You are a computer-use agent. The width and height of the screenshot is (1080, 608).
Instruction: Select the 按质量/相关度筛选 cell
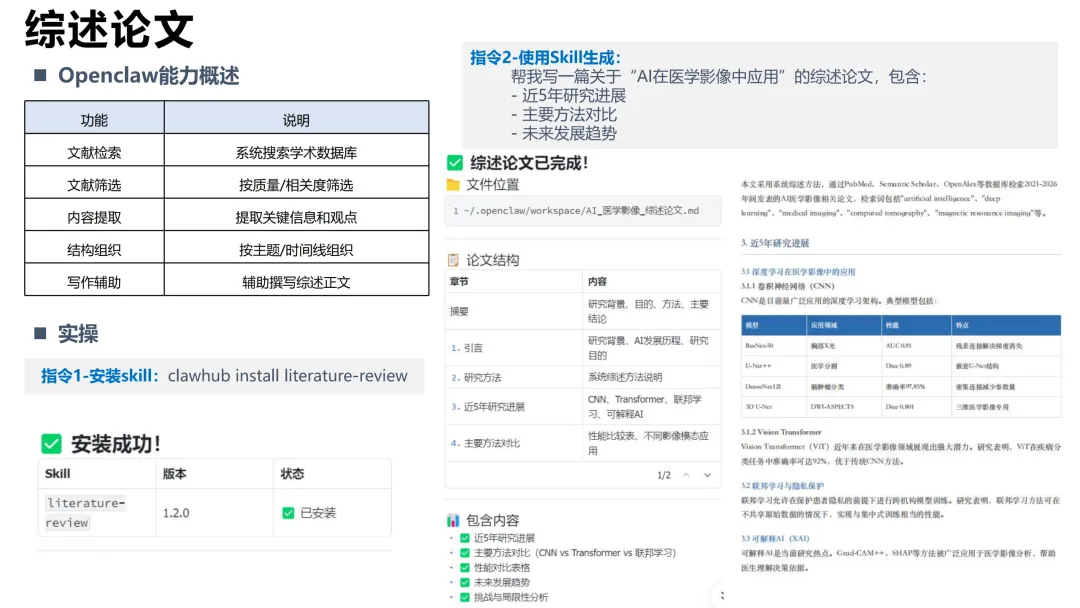coord(296,182)
